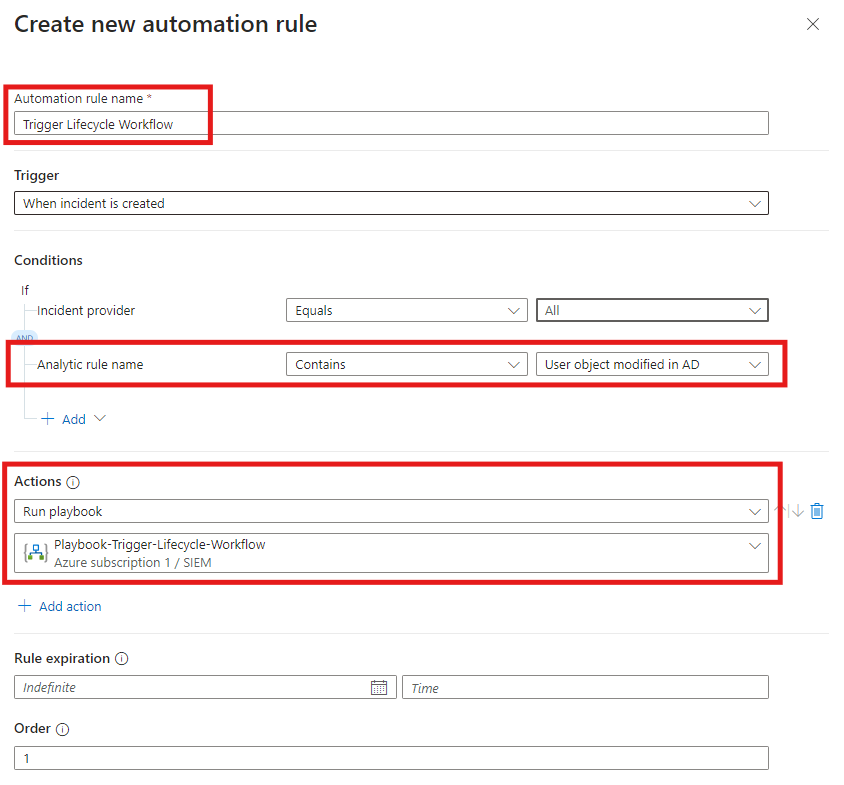844x785 pixels.
Task: Select the Playbook-Trigger-Lifecycle-Workflow playbook dropdown
Action: (390, 553)
